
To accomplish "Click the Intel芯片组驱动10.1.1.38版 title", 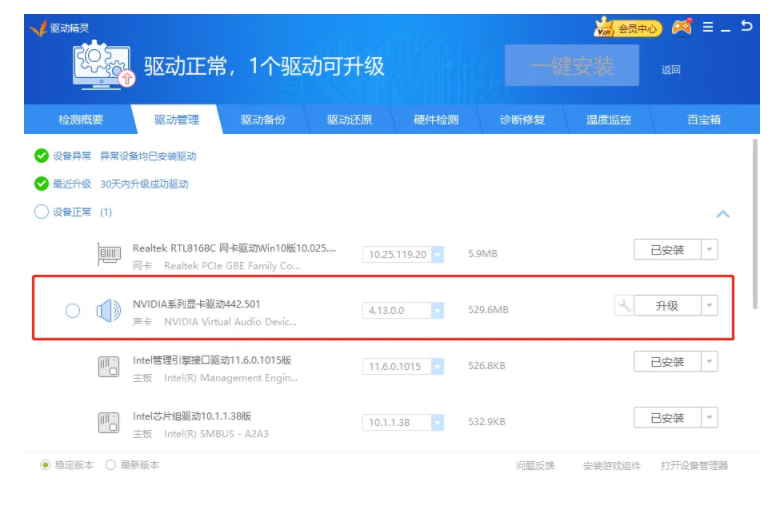I will pyautogui.click(x=192, y=416).
